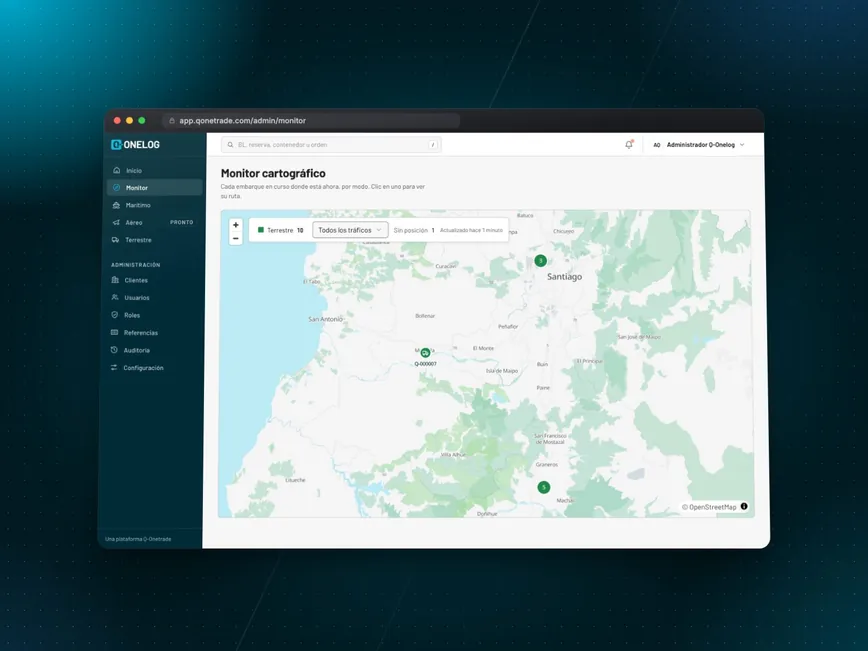
Task: Open the Inicio home icon
Action: (x=116, y=170)
